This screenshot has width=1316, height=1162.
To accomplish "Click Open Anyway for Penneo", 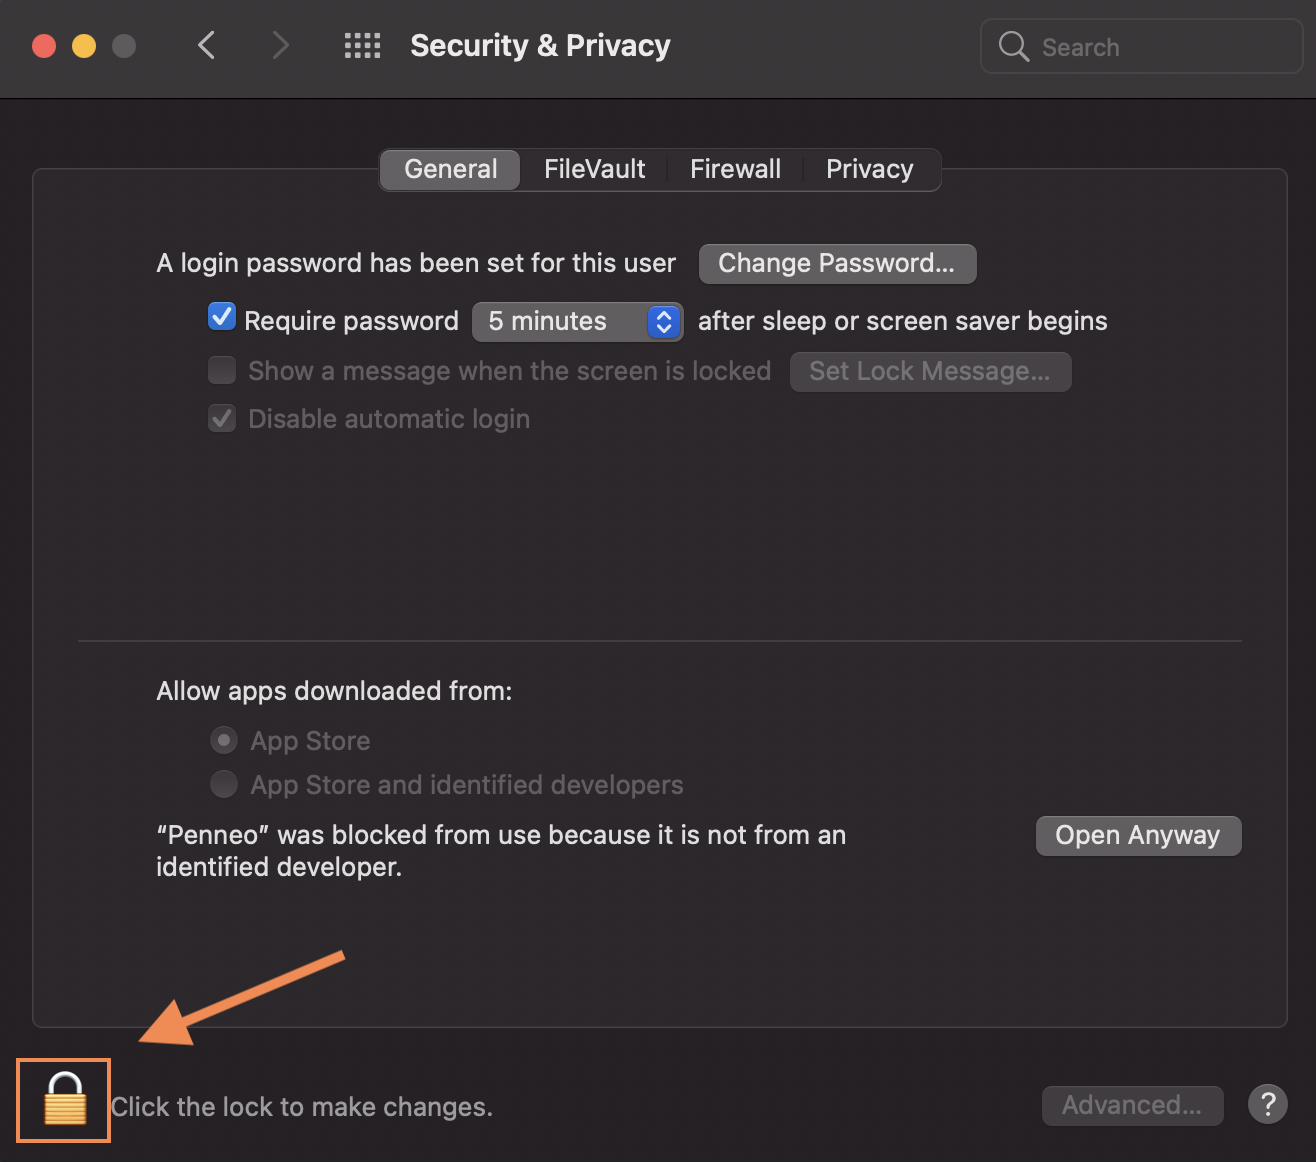I will point(1138,835).
